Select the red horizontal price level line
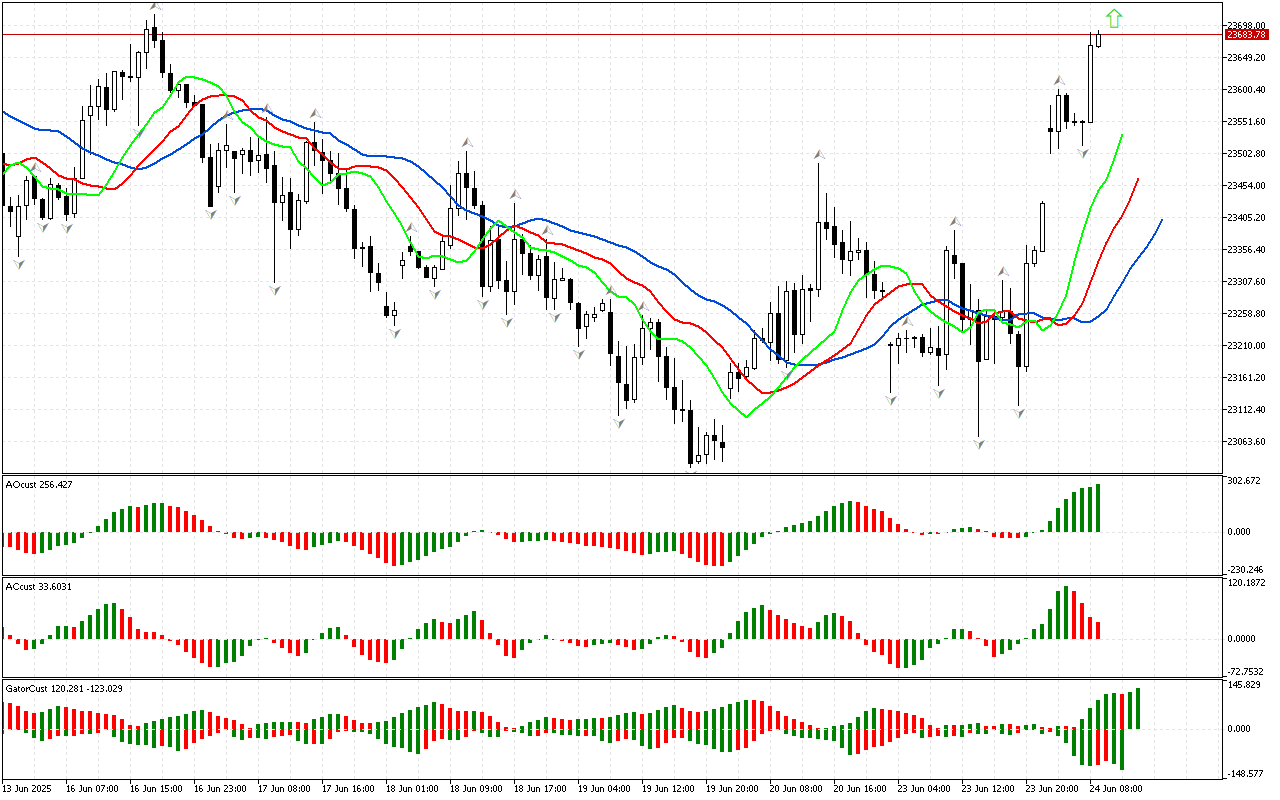This screenshot has height=800, width=1280. coord(600,34)
